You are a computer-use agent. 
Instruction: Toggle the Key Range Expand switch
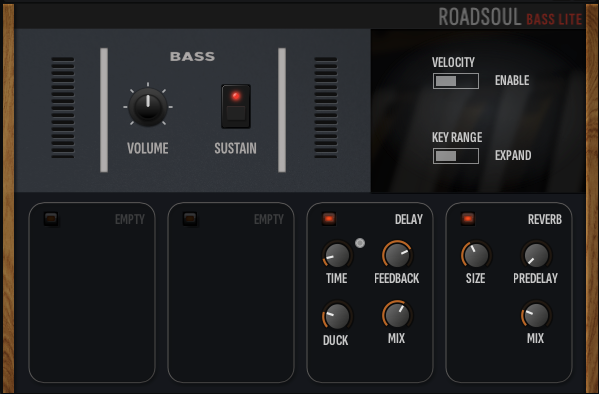[456, 156]
